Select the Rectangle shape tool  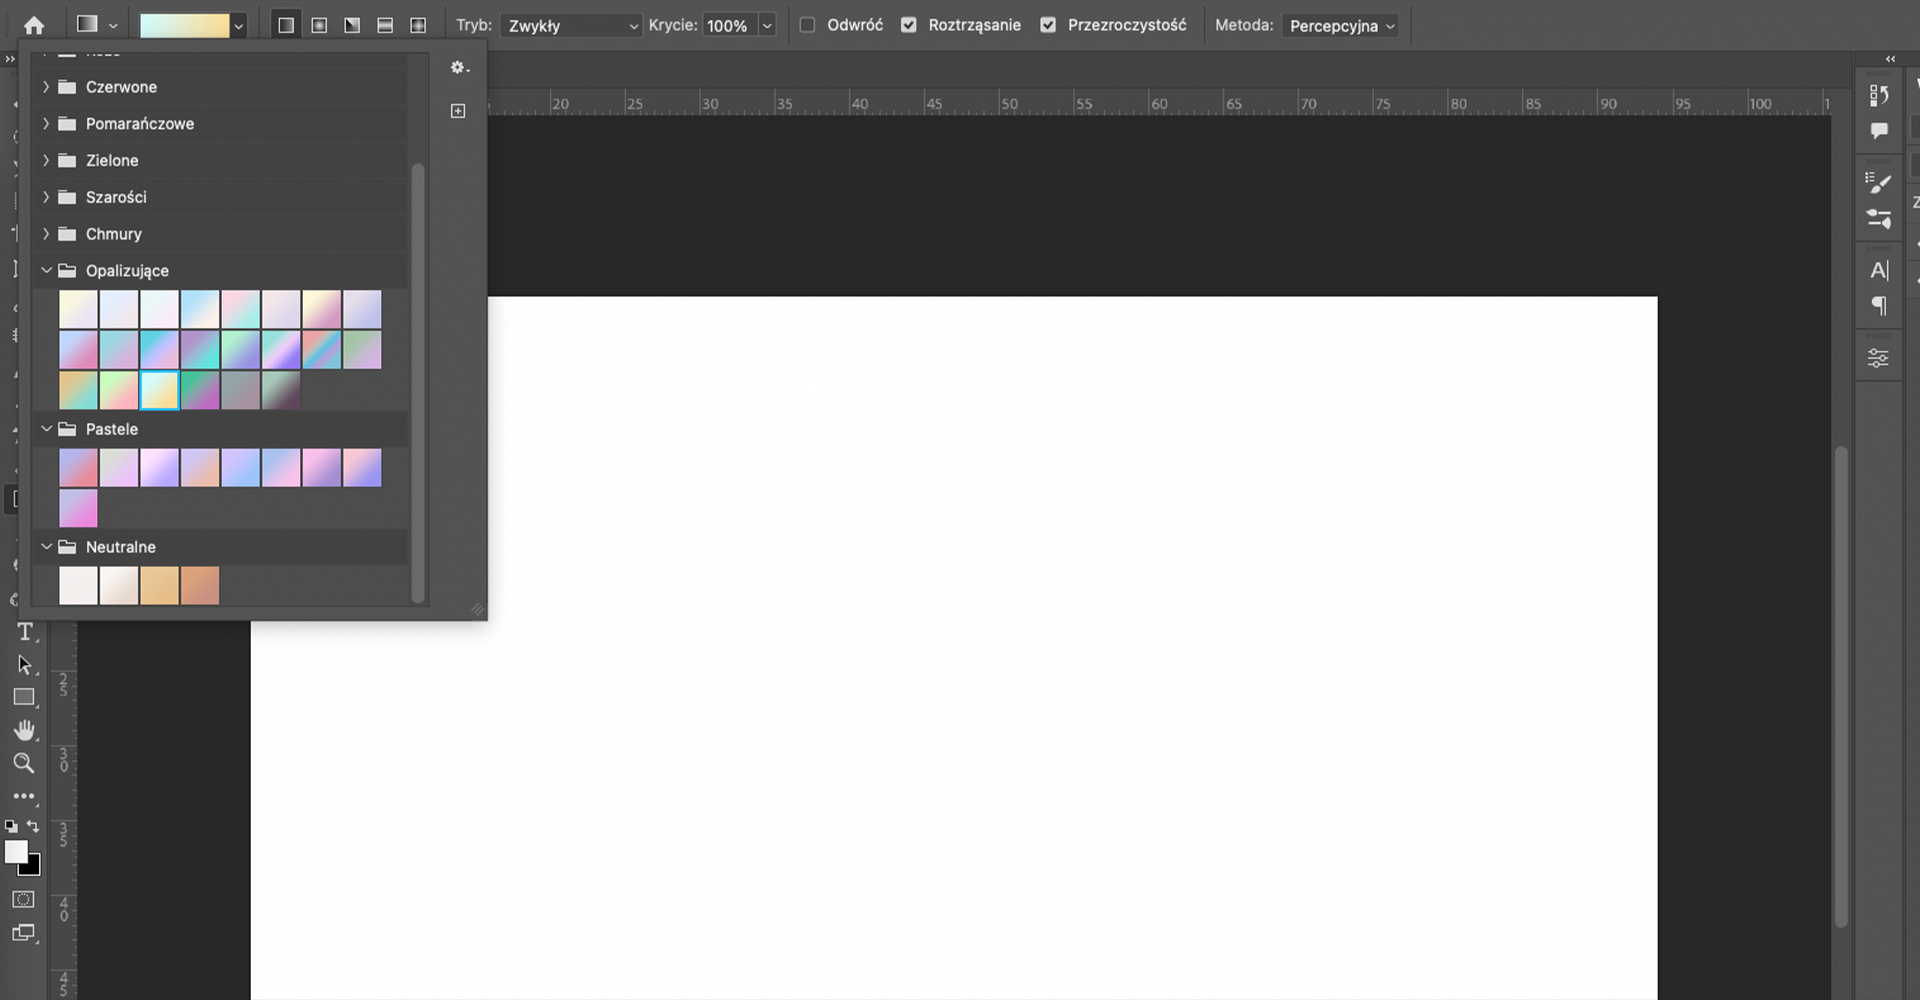point(25,698)
